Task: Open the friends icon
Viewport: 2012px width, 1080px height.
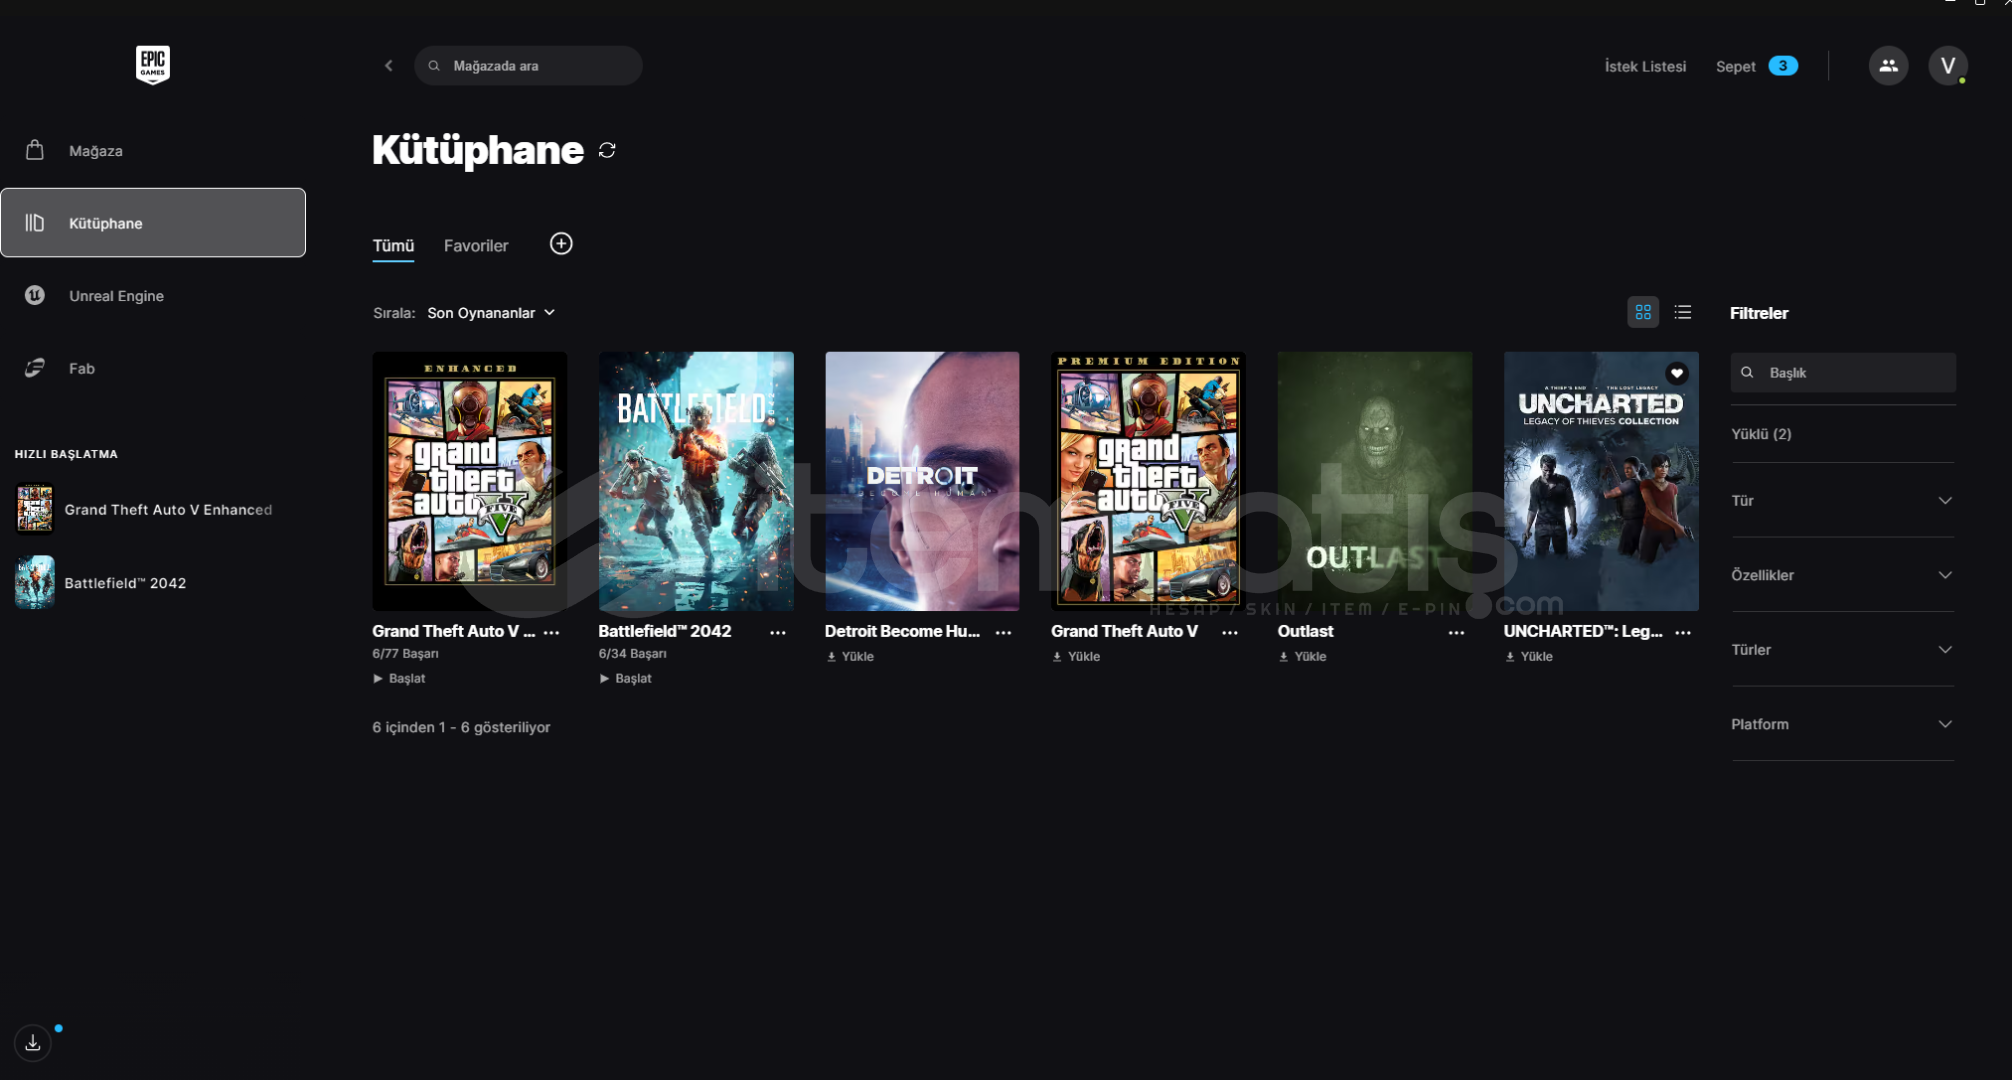Action: click(x=1888, y=66)
